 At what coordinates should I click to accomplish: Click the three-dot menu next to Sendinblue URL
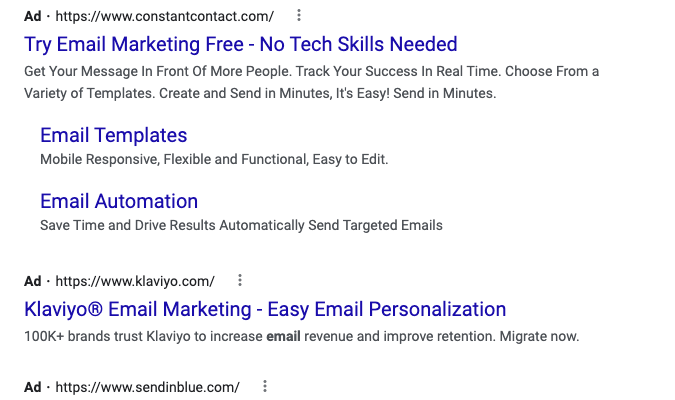point(265,387)
